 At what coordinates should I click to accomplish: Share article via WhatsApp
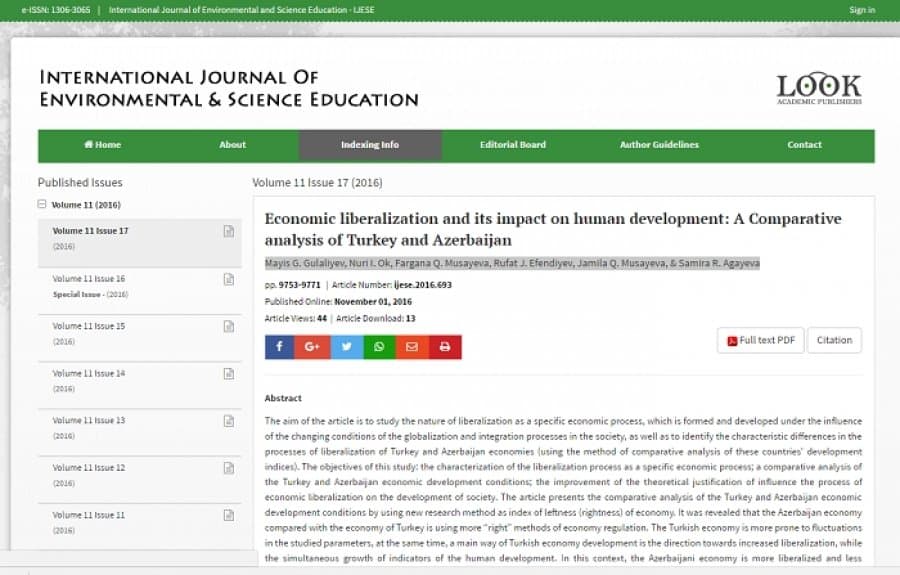[x=379, y=347]
